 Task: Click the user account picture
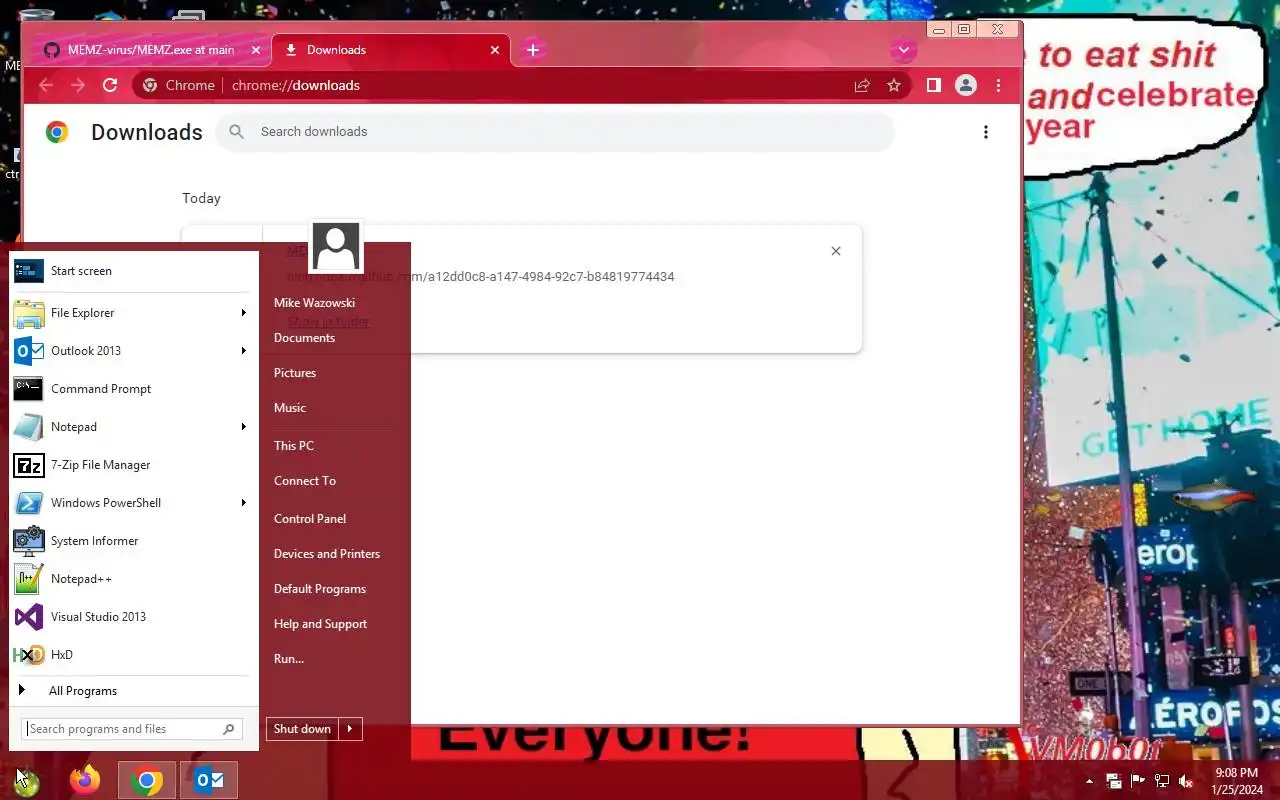click(336, 247)
